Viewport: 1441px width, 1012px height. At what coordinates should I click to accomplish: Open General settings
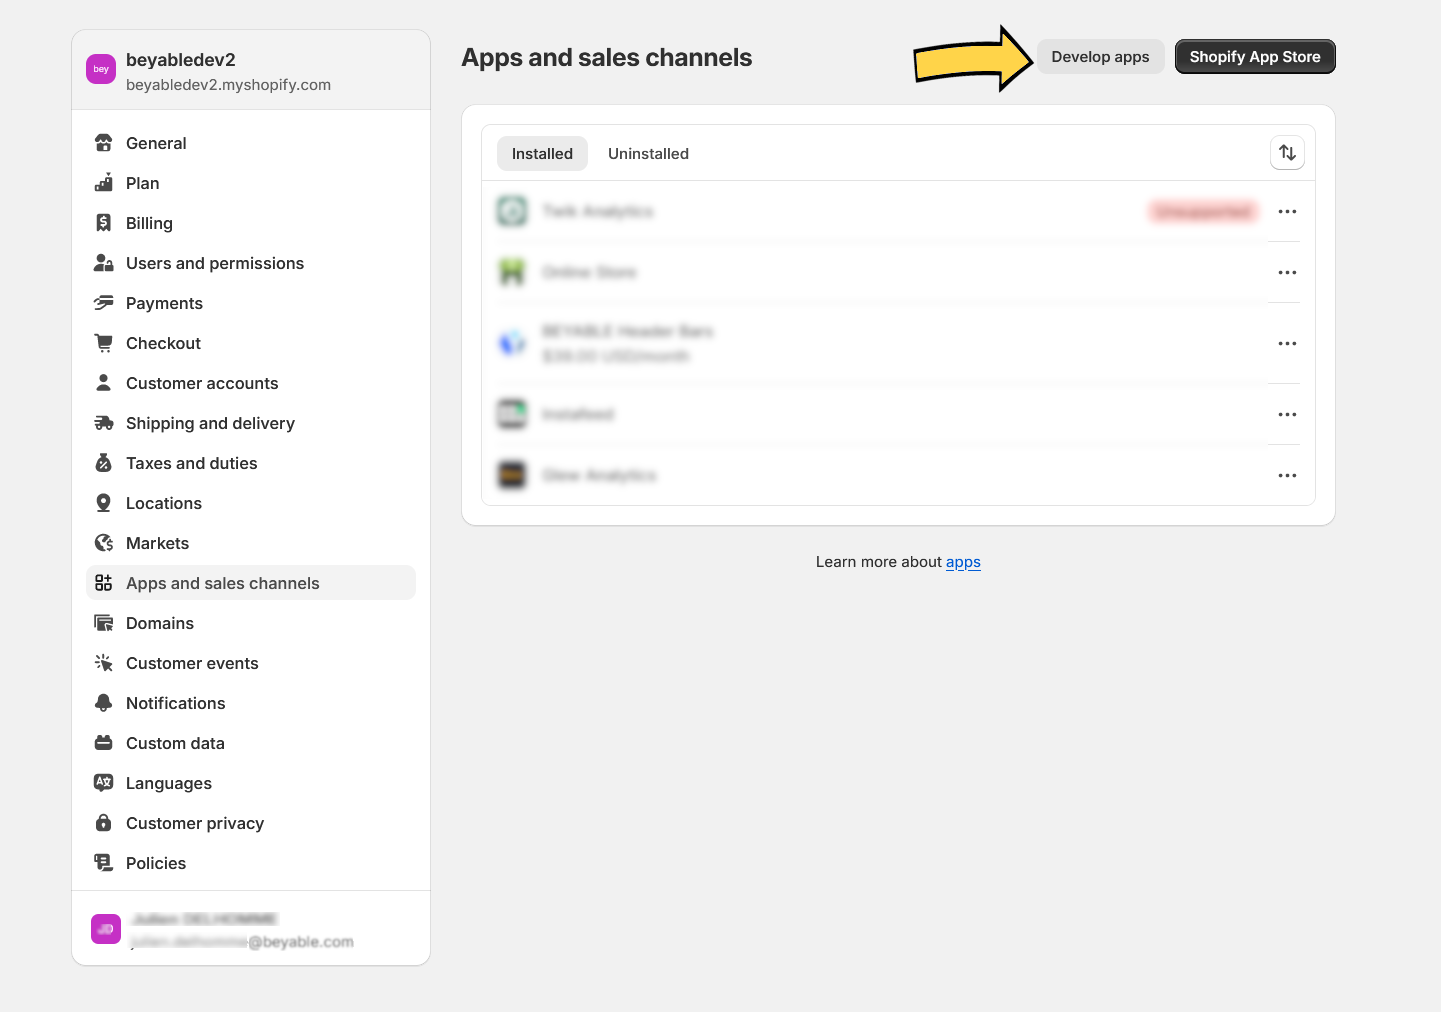click(x=251, y=143)
